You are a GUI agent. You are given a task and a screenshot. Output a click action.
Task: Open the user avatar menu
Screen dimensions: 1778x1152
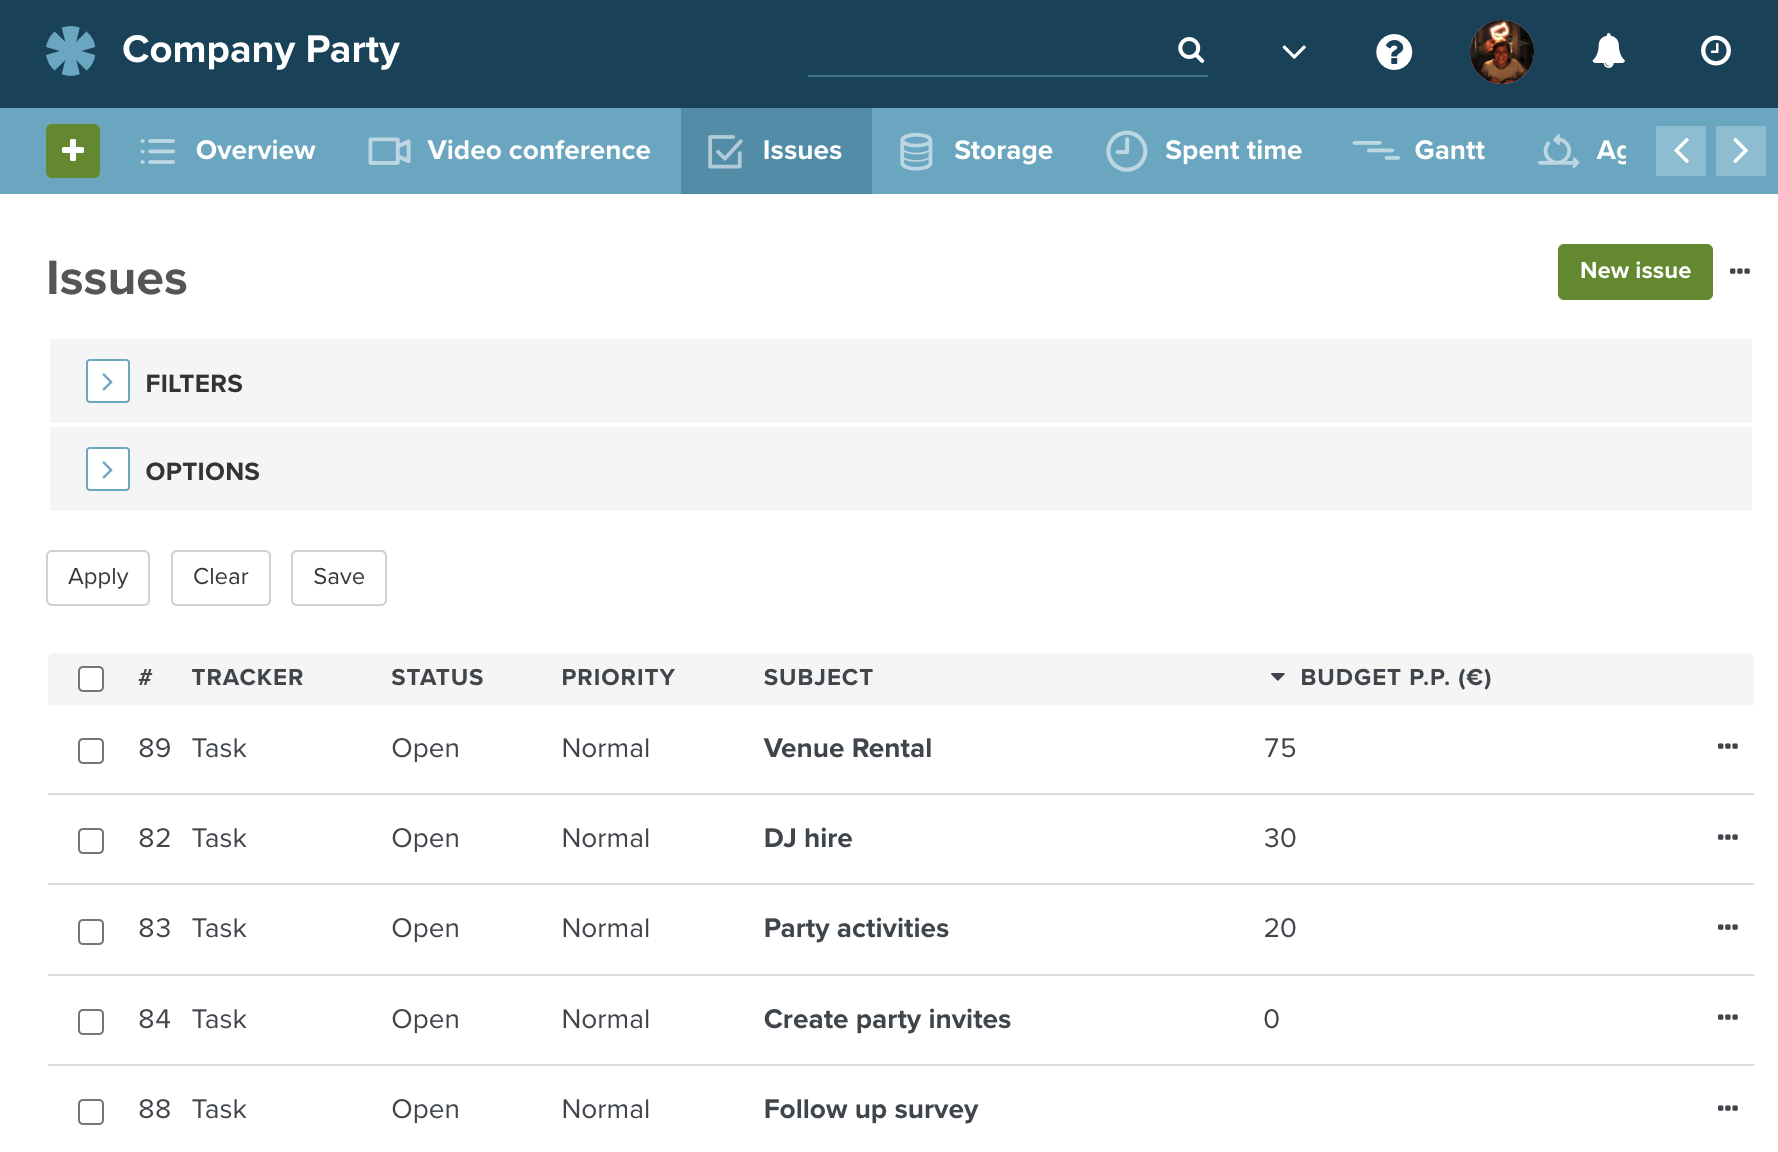pyautogui.click(x=1502, y=52)
